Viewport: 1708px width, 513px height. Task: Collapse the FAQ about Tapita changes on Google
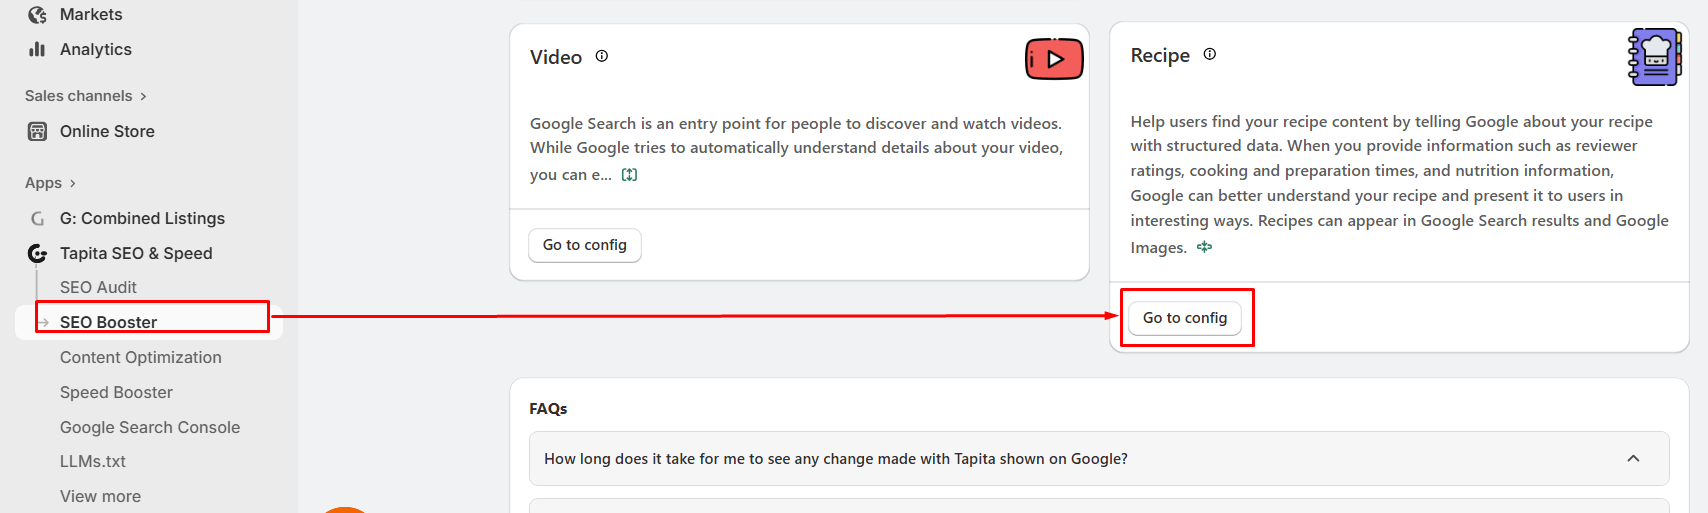1633,458
